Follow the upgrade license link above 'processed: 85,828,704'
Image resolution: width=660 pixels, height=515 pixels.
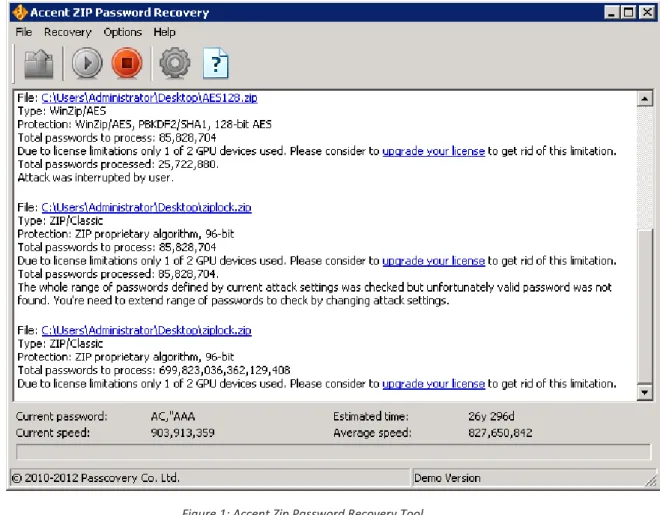tap(434, 261)
